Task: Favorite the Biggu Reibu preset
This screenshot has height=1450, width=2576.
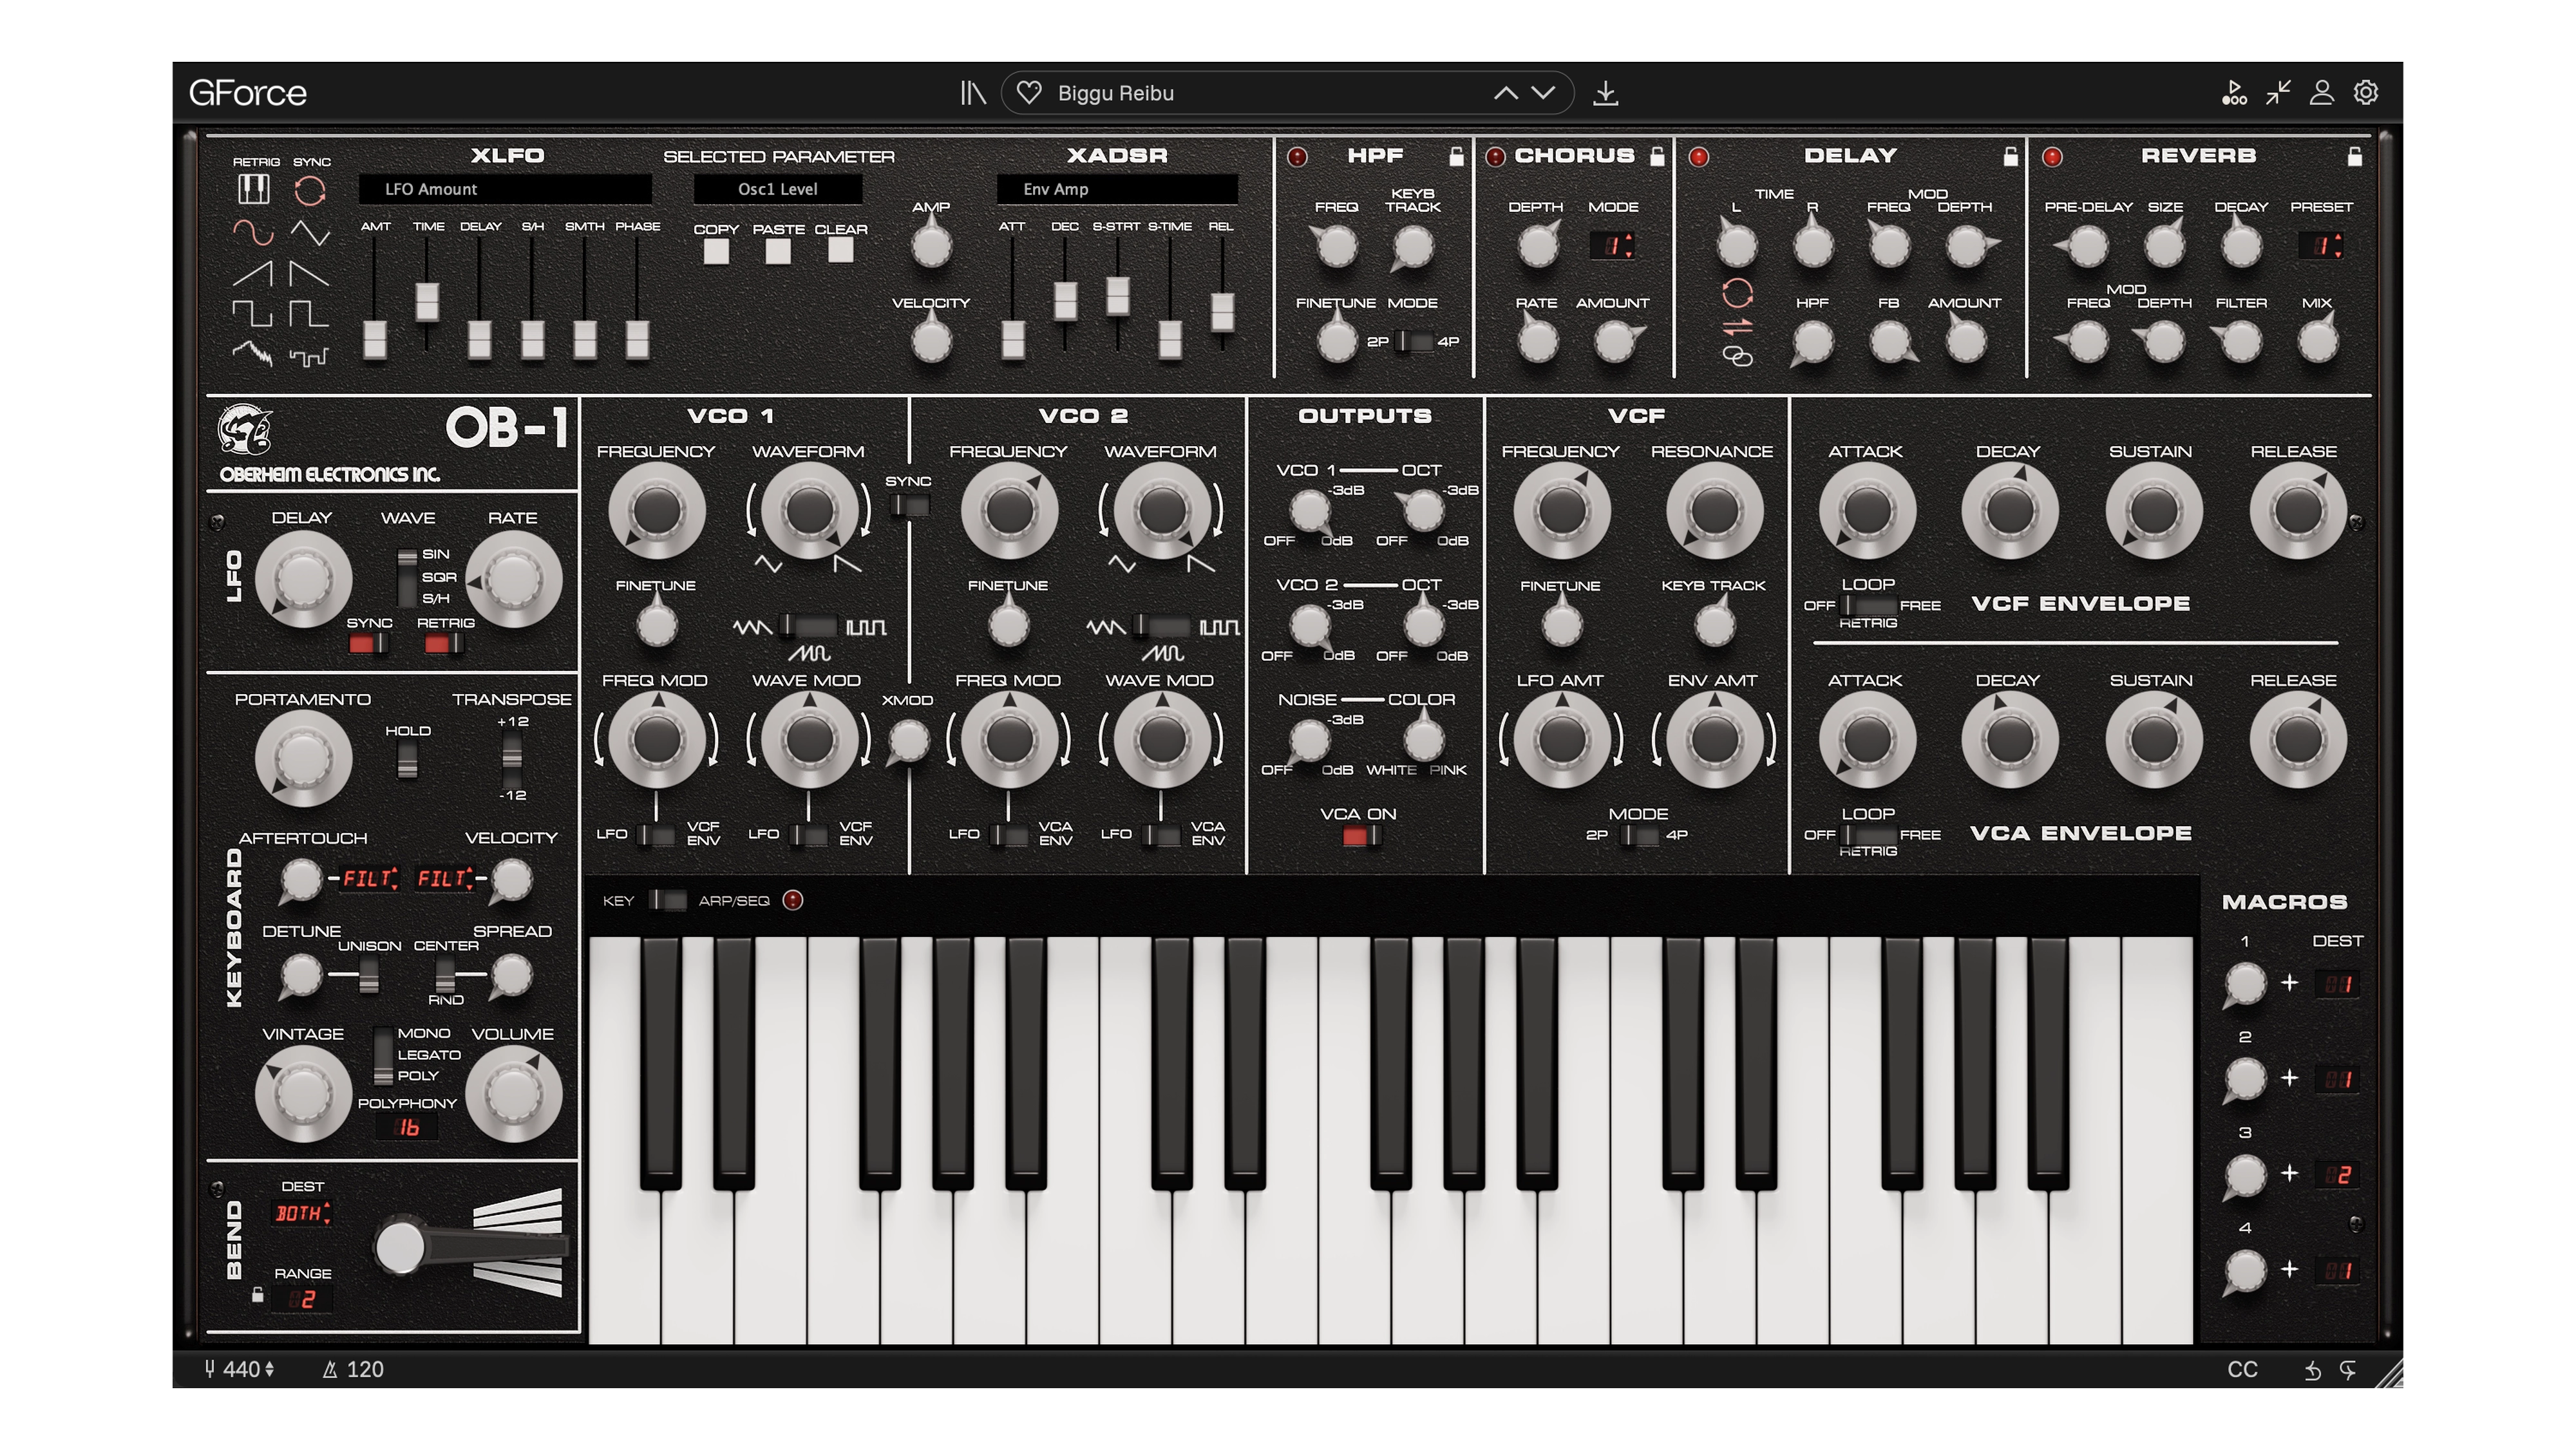Action: point(1029,93)
